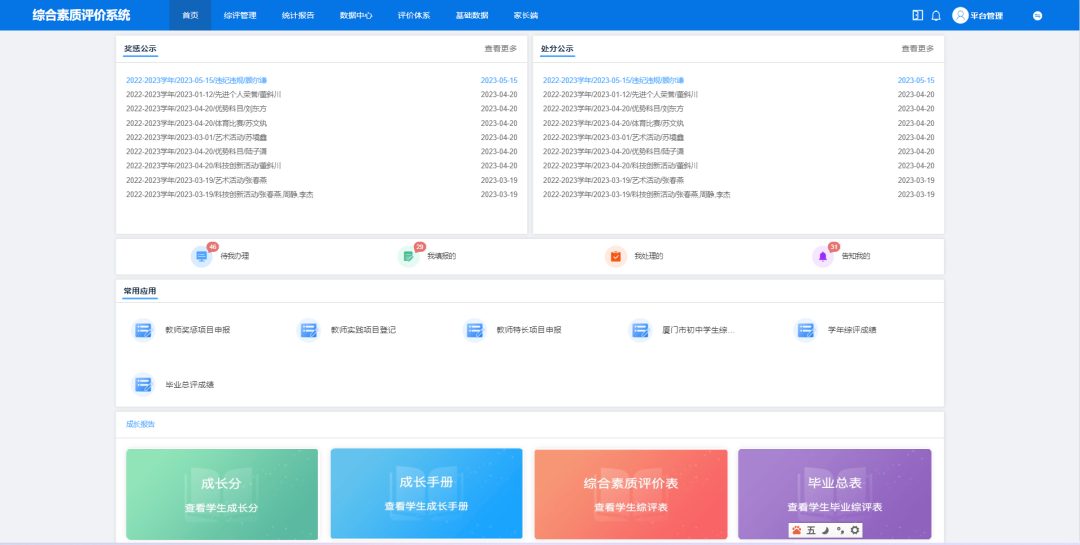Select the 奖惩公示 tab heading
The height and width of the screenshot is (545, 1080).
(x=141, y=49)
